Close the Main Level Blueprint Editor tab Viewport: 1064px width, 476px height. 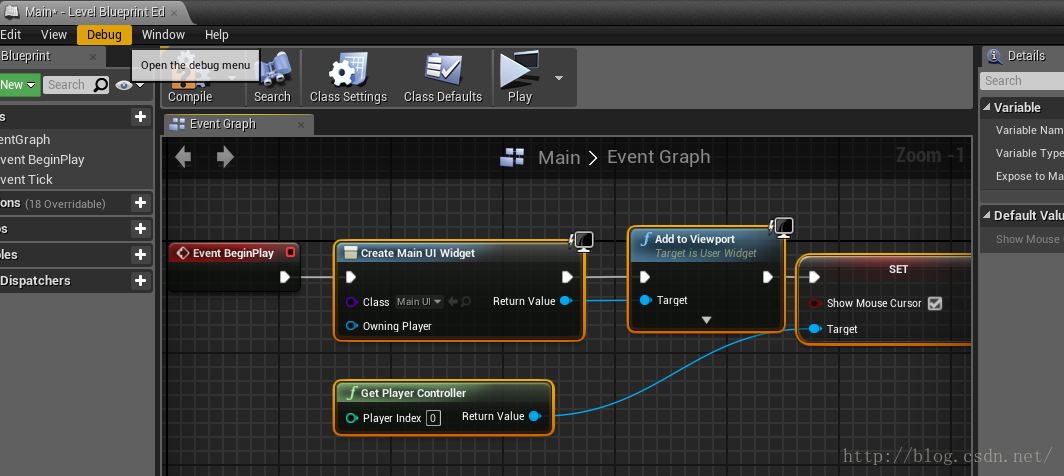[174, 12]
